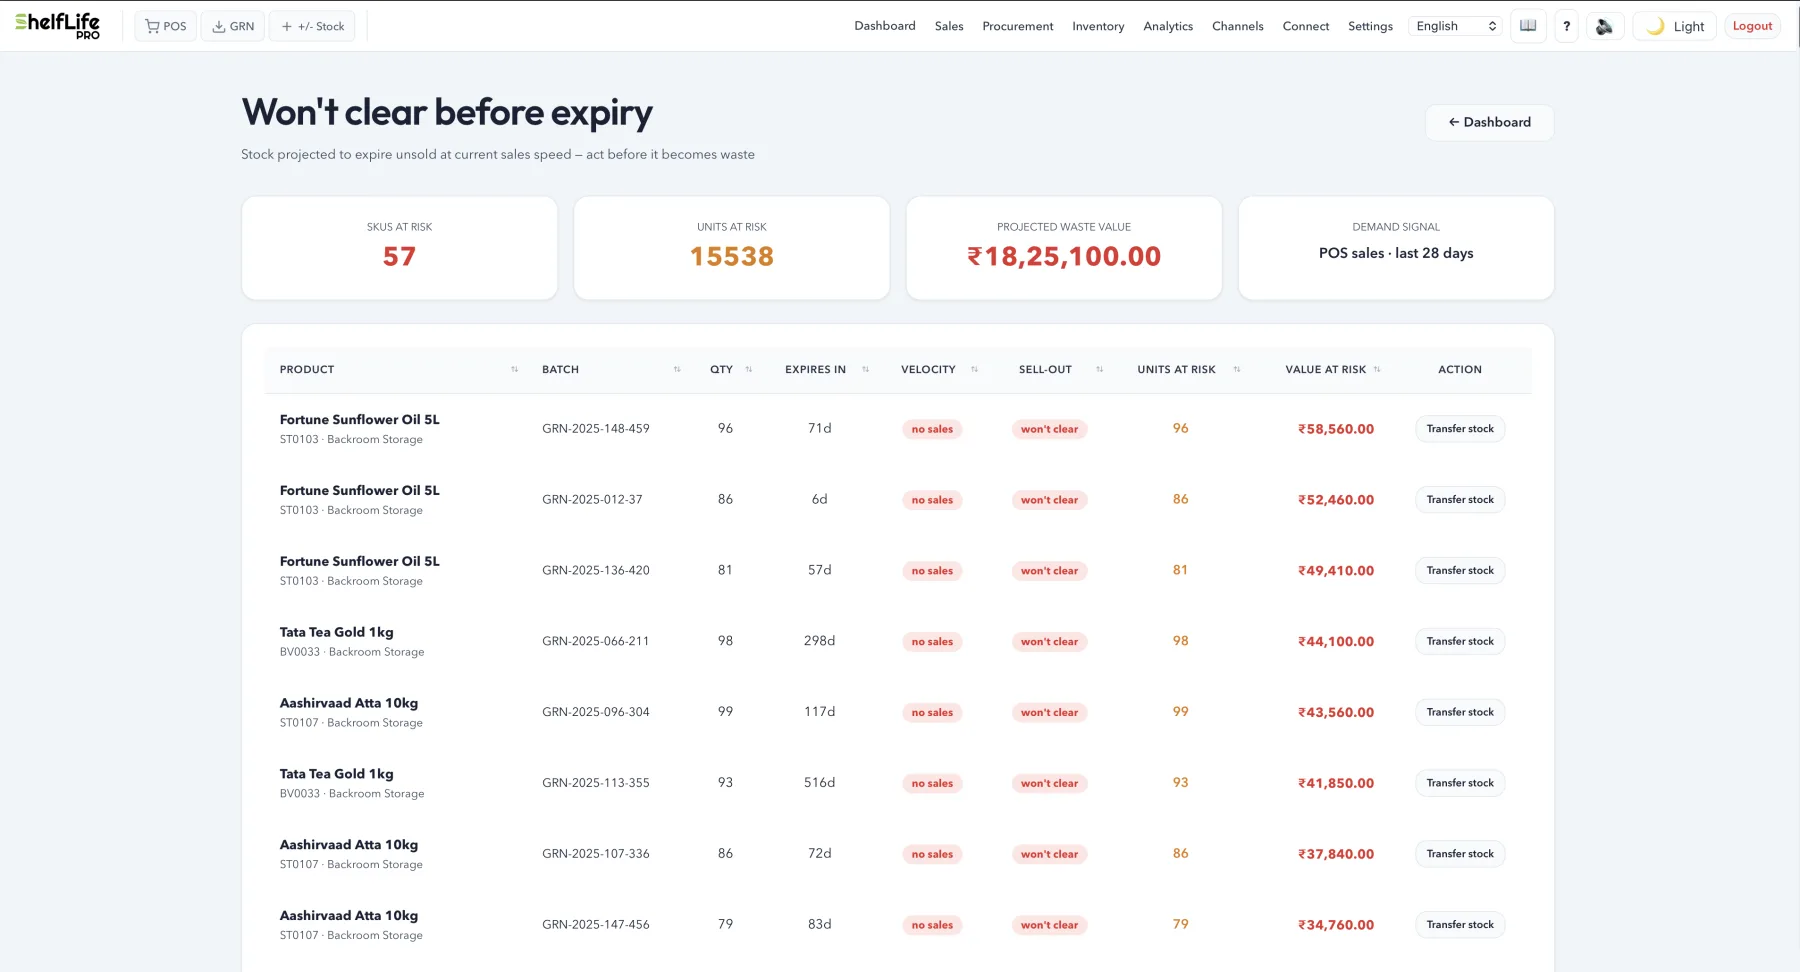
Task: Click the Projected Waste Value card
Action: 1064,248
